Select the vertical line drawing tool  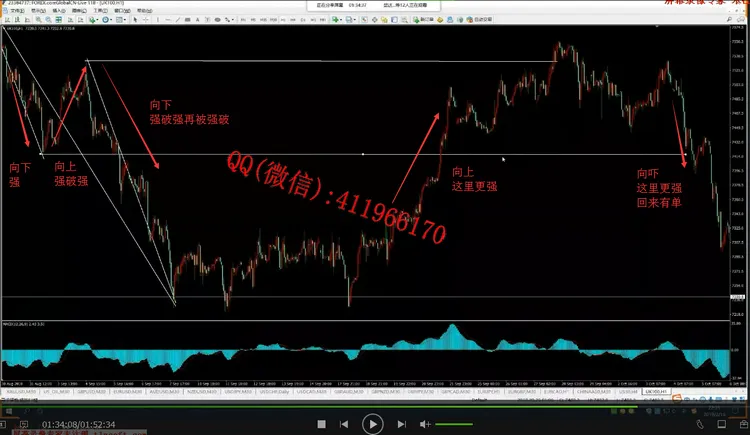coord(158,20)
